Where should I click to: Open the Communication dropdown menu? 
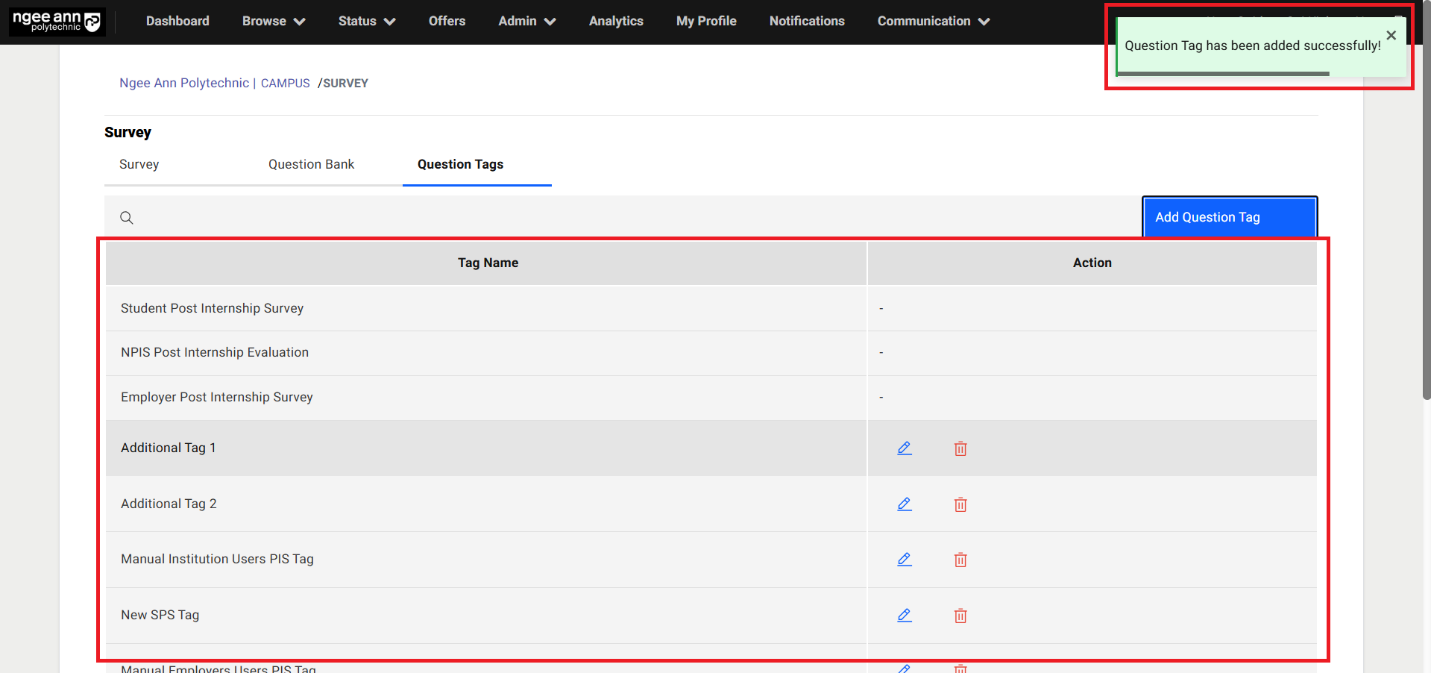(933, 21)
